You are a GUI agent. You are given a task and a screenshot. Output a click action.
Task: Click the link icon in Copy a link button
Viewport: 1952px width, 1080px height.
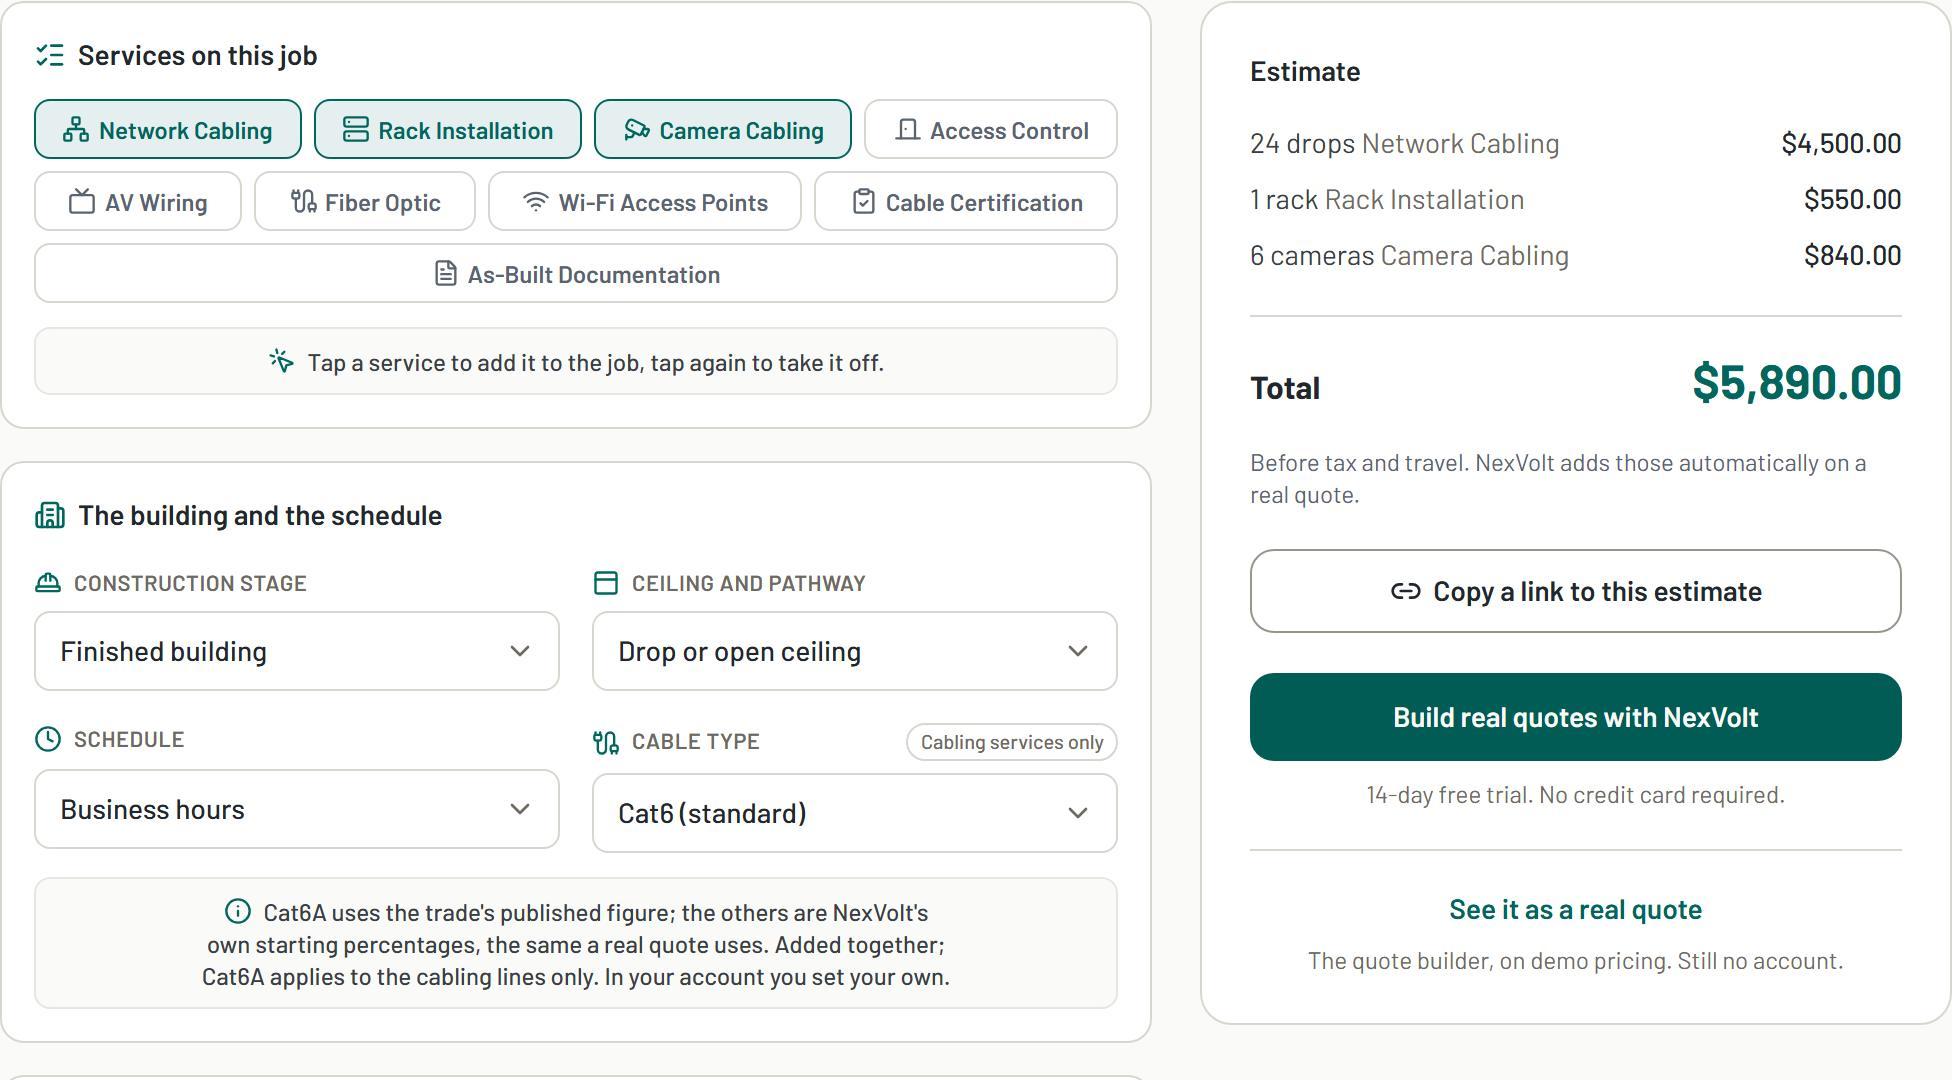pyautogui.click(x=1405, y=591)
